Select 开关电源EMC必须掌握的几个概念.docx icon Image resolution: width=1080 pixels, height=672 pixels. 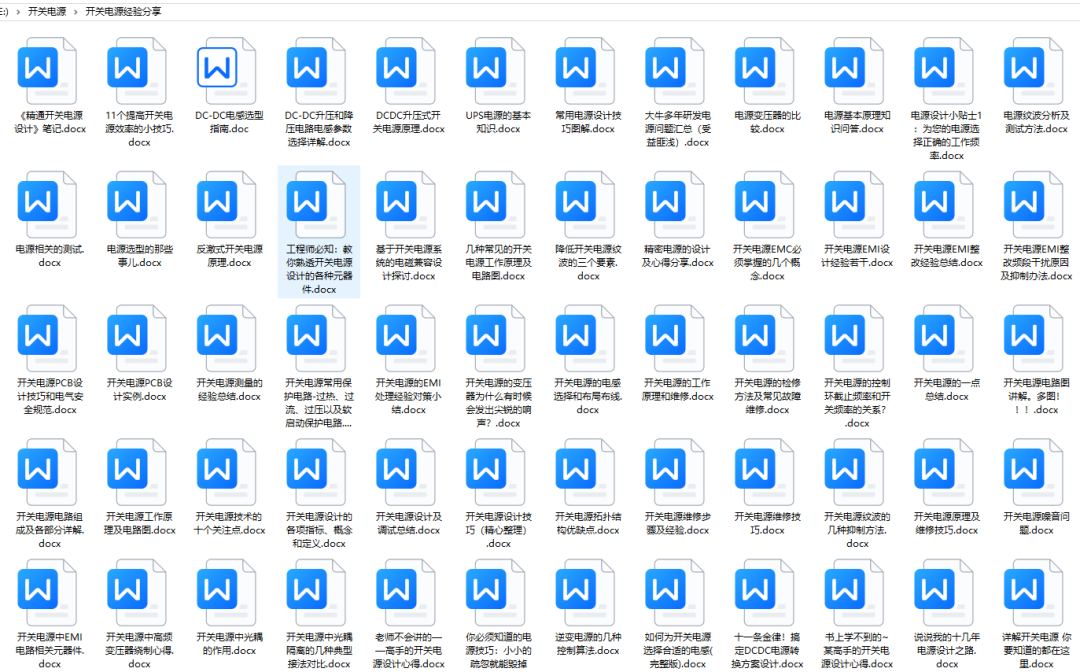(764, 205)
